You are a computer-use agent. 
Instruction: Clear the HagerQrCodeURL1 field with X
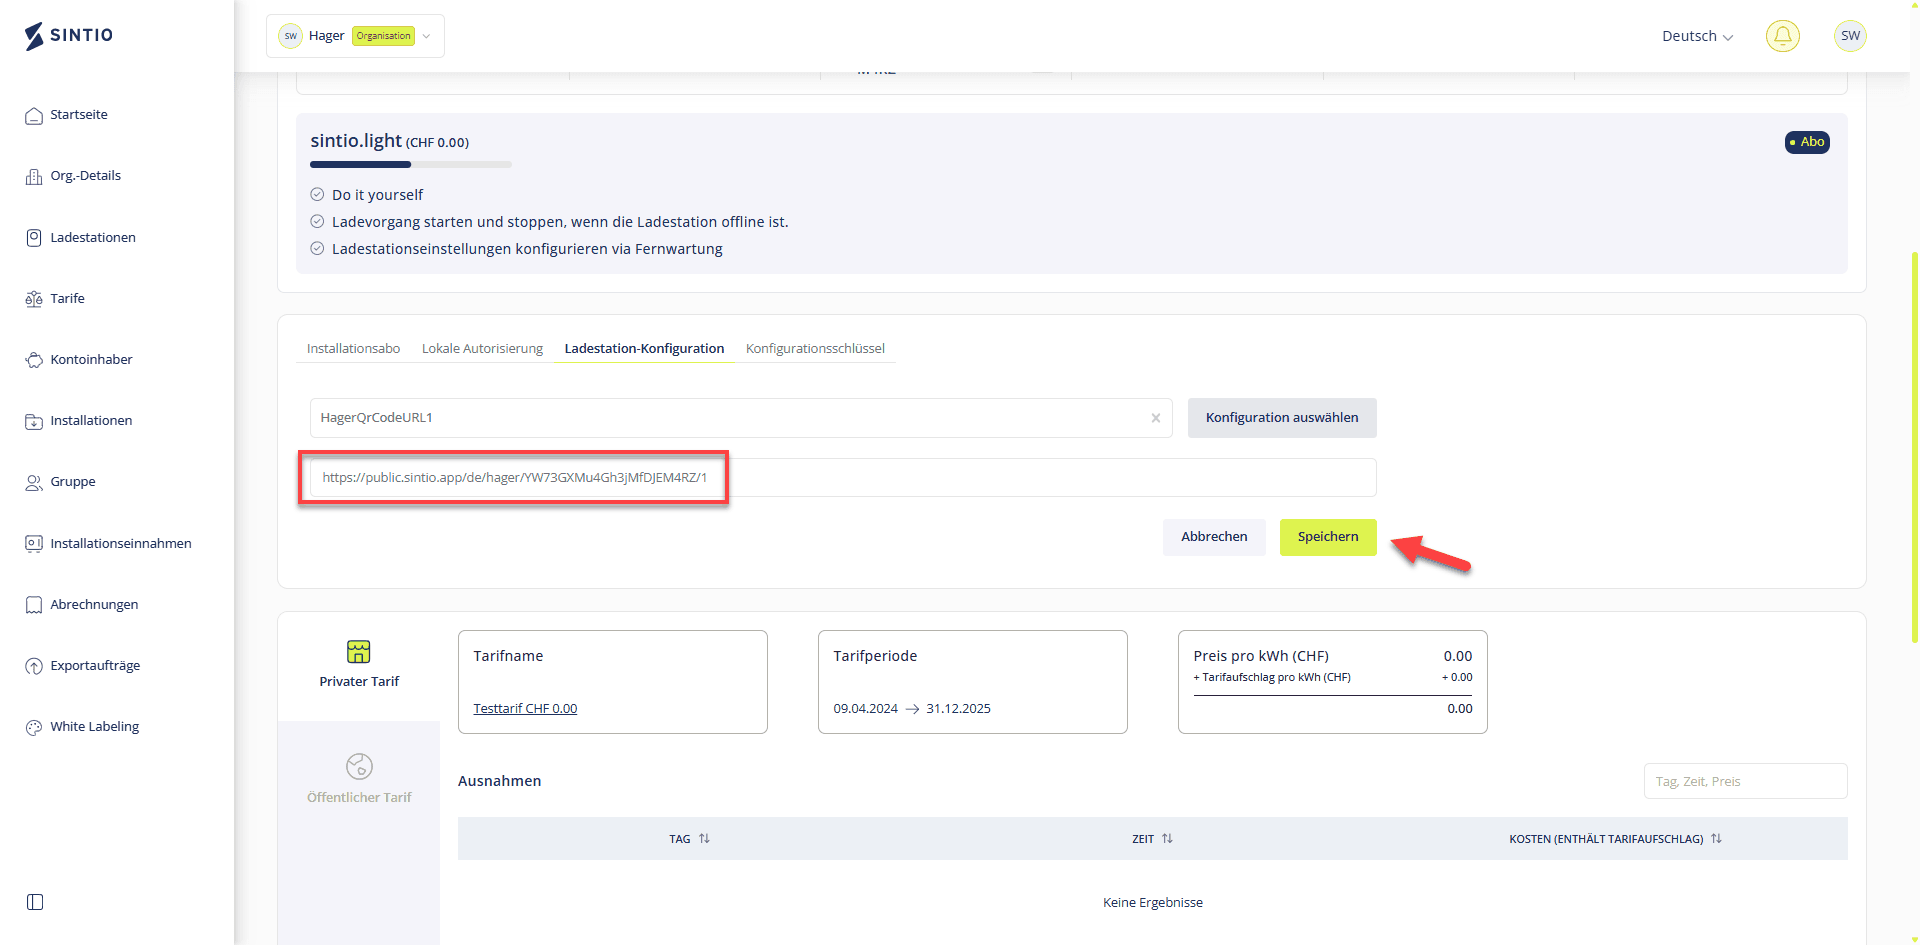[1155, 418]
